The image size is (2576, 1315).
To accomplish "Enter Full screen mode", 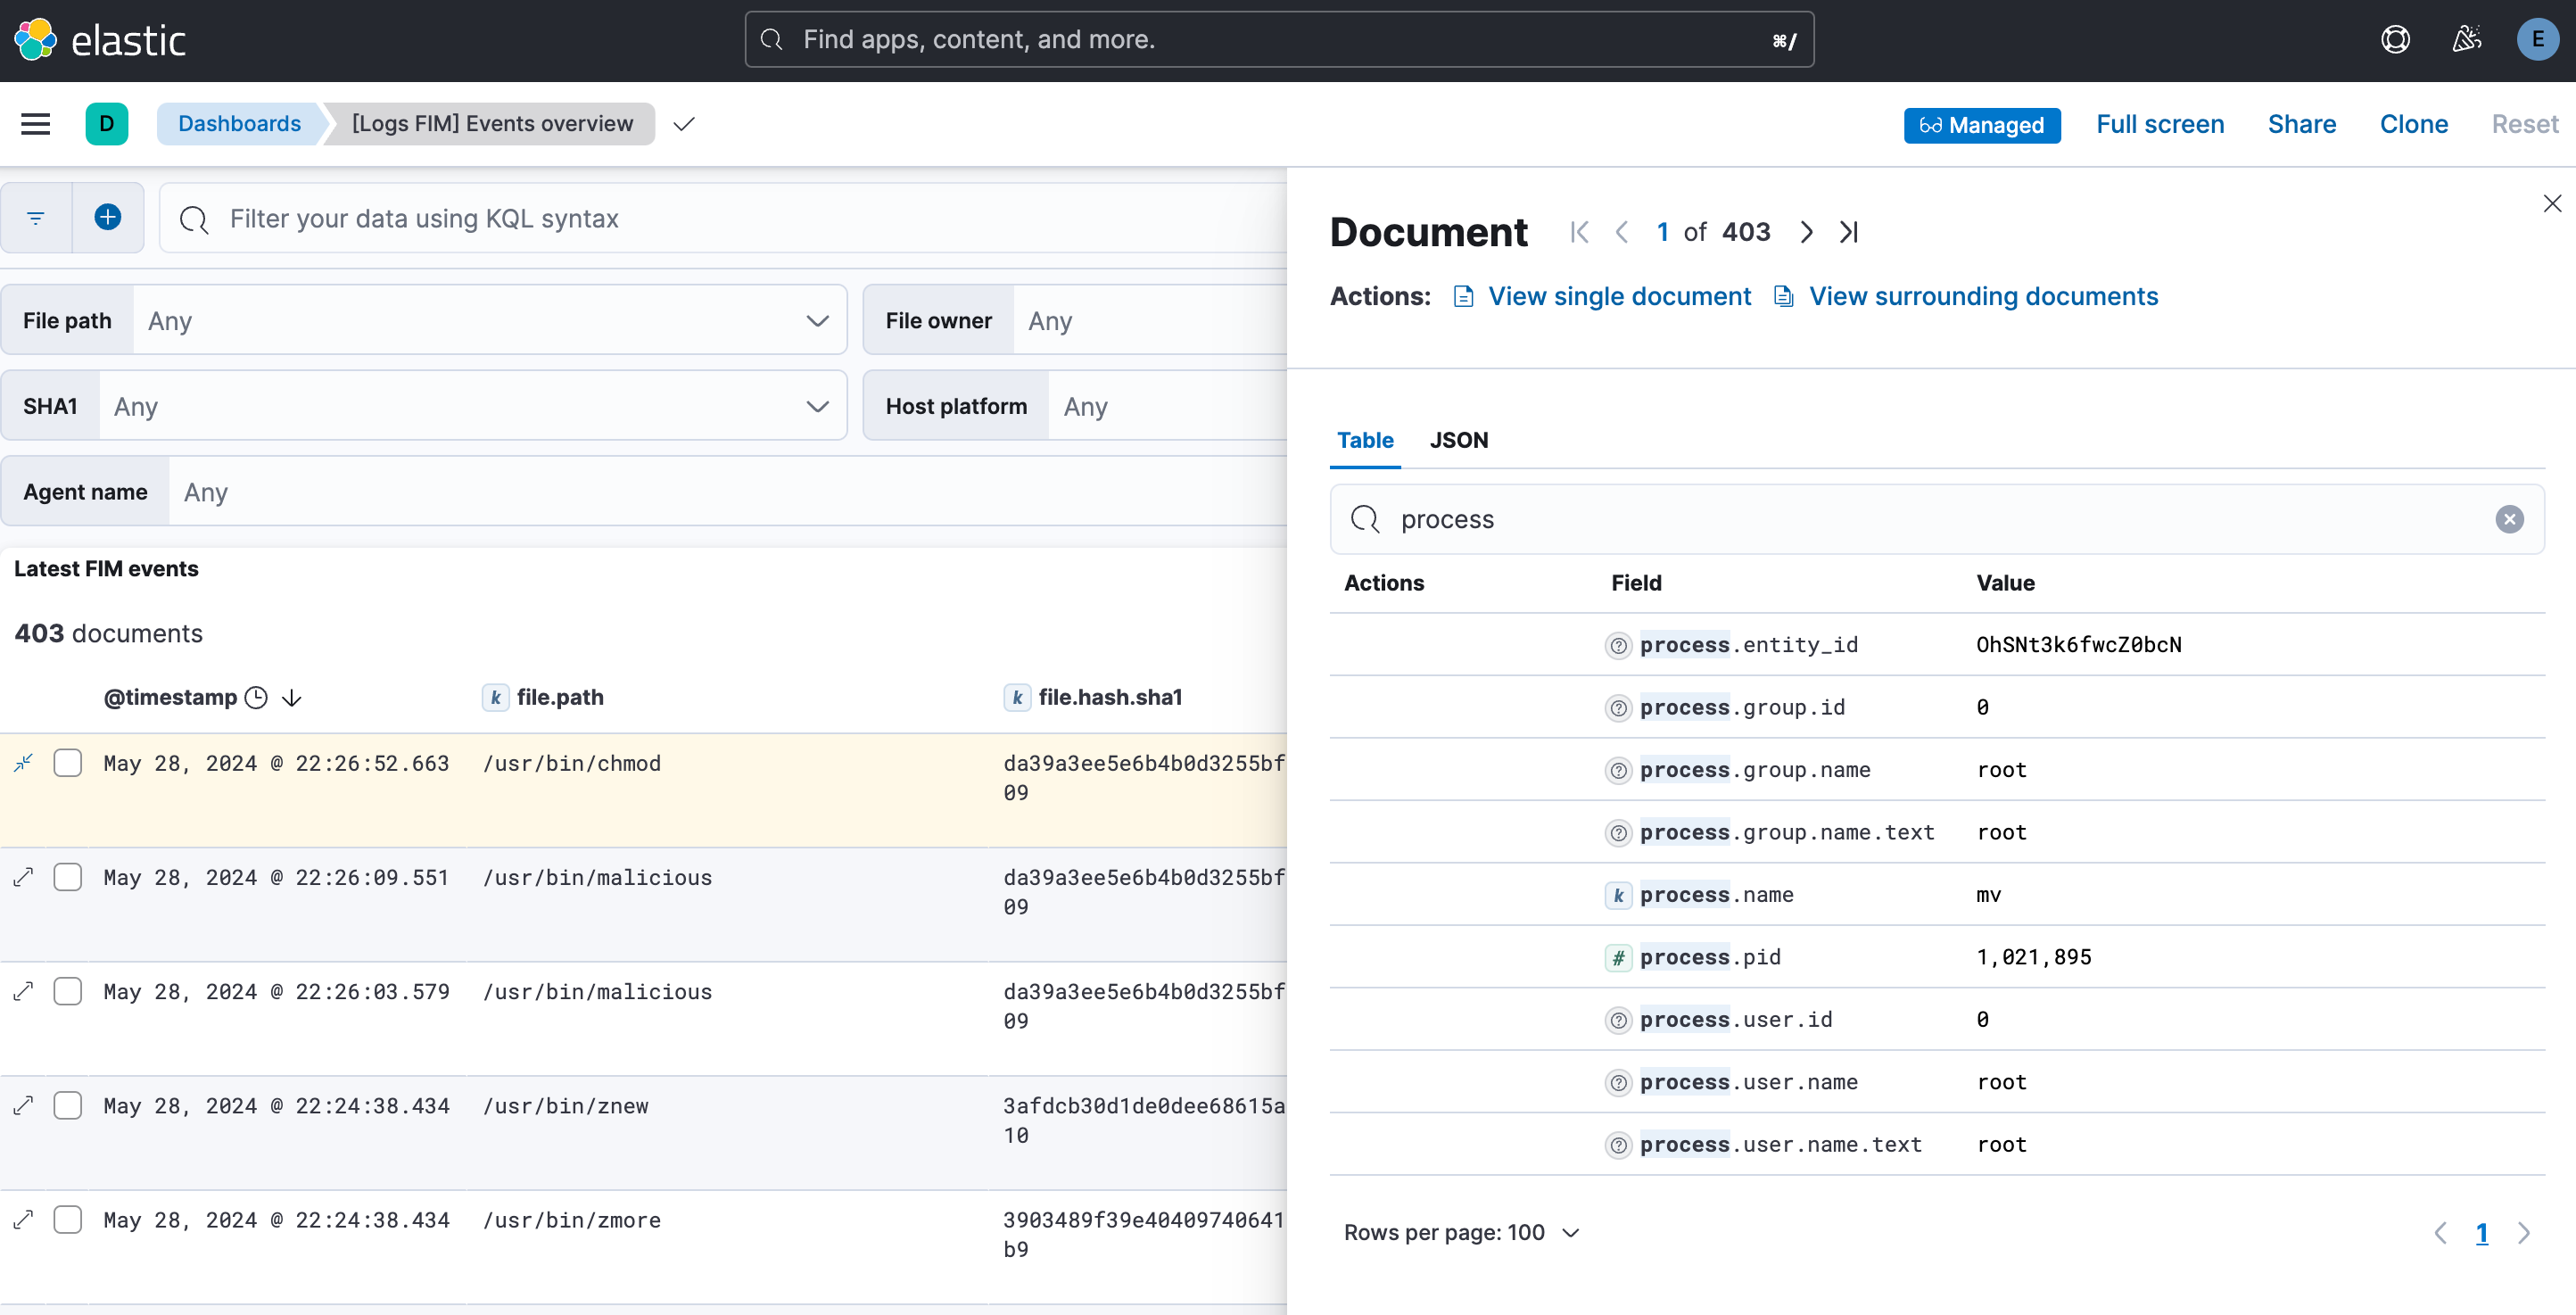I will [2160, 124].
